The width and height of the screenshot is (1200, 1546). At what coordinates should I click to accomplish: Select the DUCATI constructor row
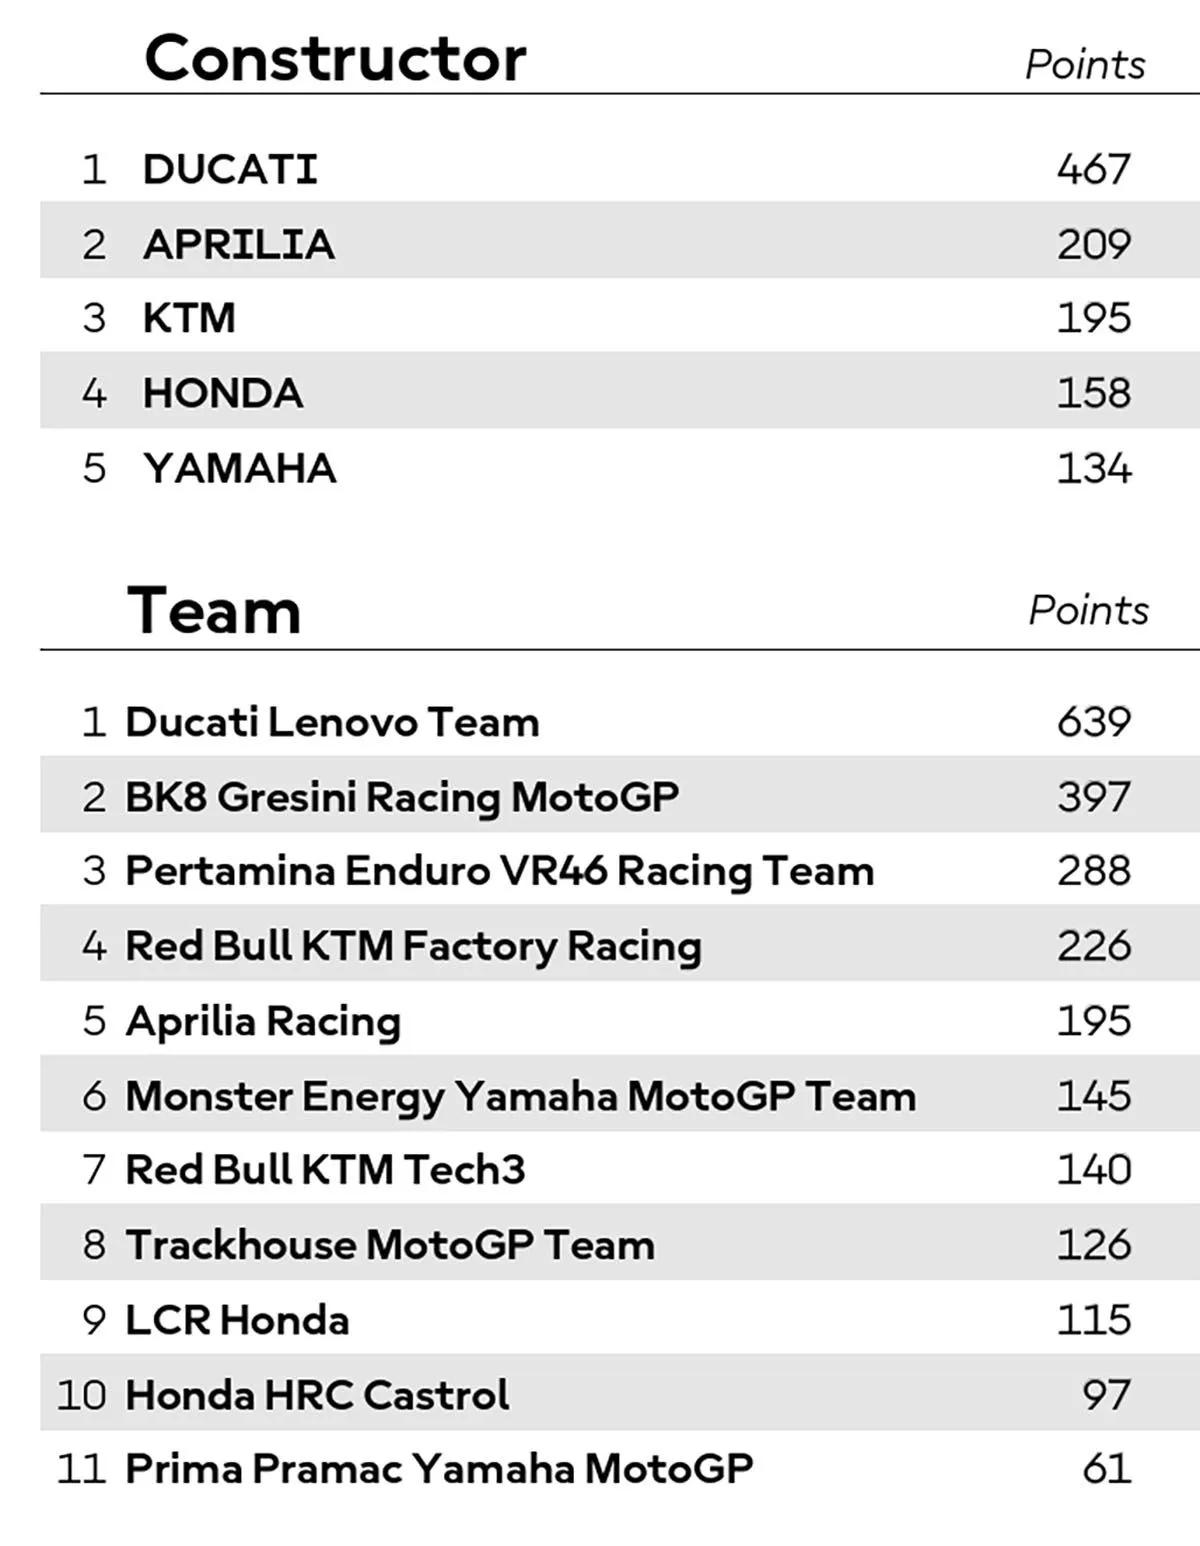click(x=230, y=169)
